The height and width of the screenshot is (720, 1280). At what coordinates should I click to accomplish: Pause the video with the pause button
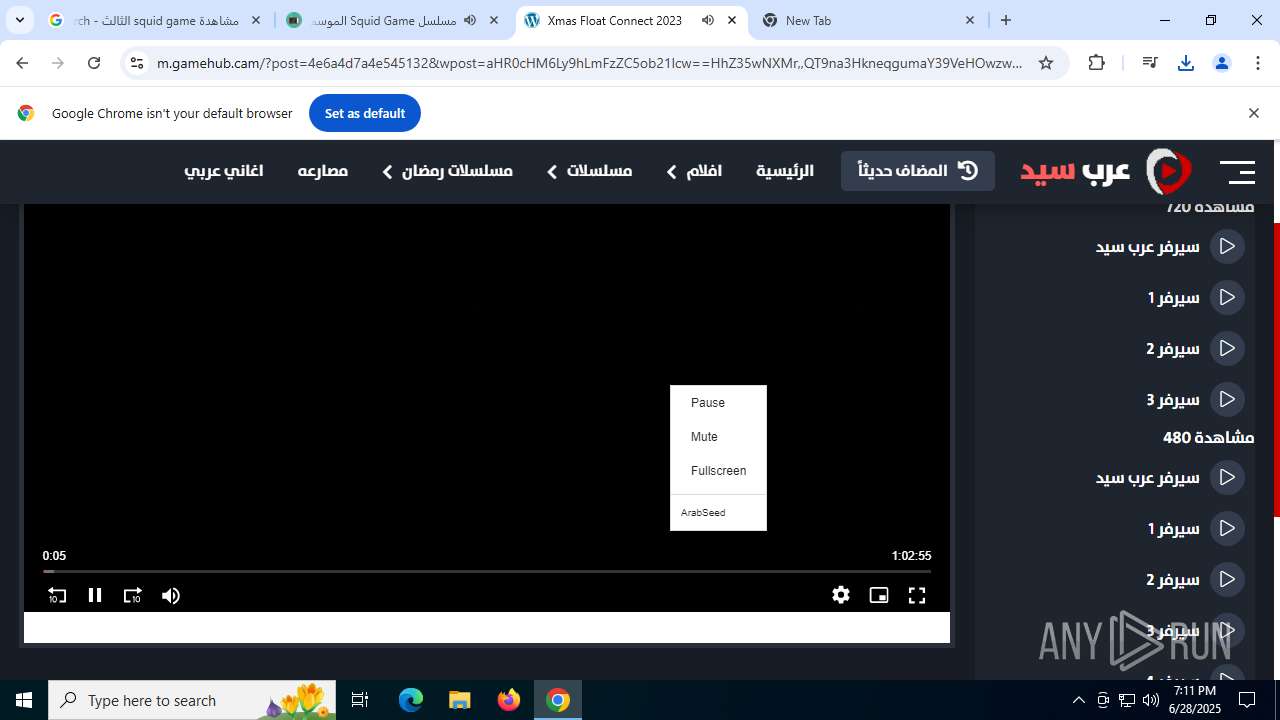95,595
